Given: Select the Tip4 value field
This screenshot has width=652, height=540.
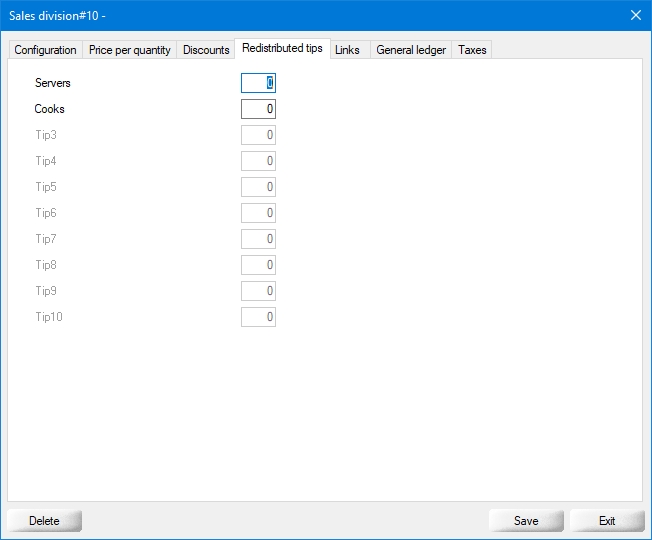Looking at the screenshot, I should (x=258, y=161).
